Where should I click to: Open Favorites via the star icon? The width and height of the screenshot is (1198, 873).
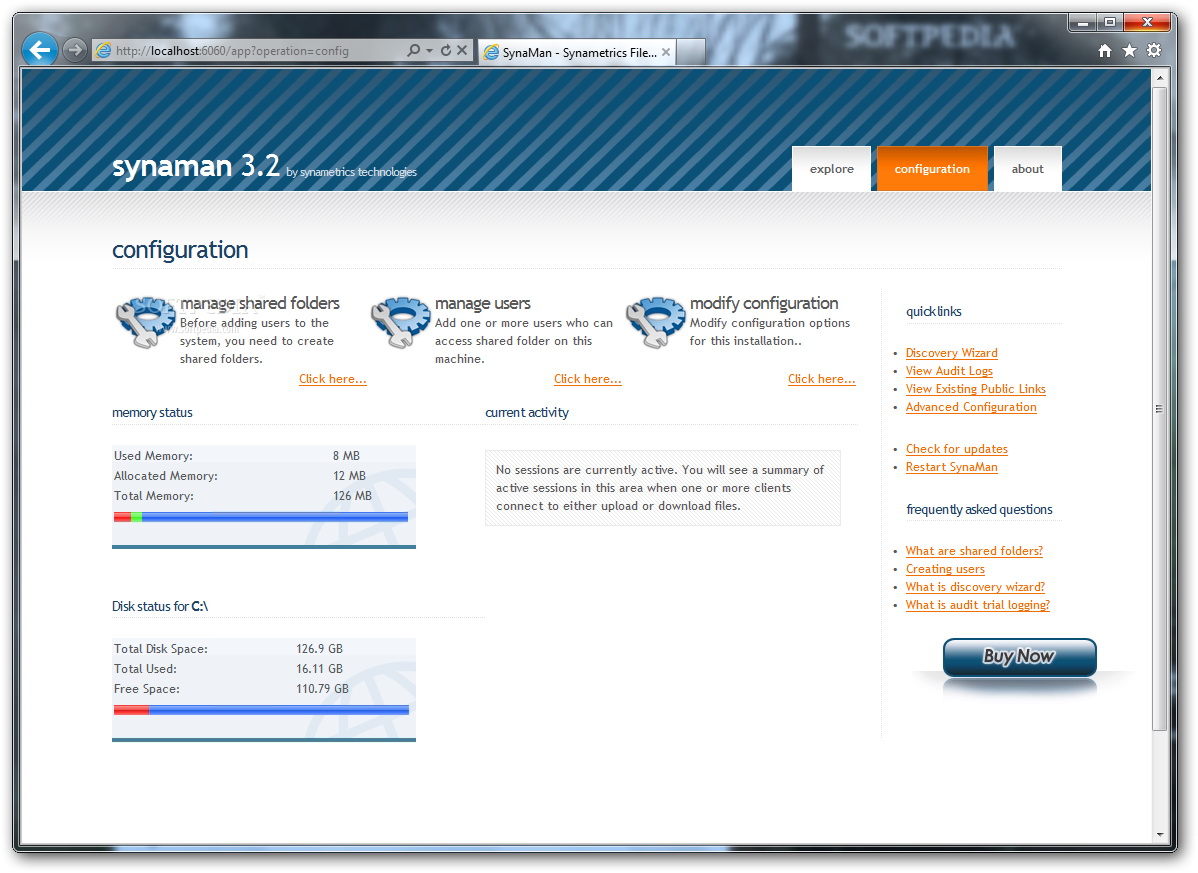1129,50
